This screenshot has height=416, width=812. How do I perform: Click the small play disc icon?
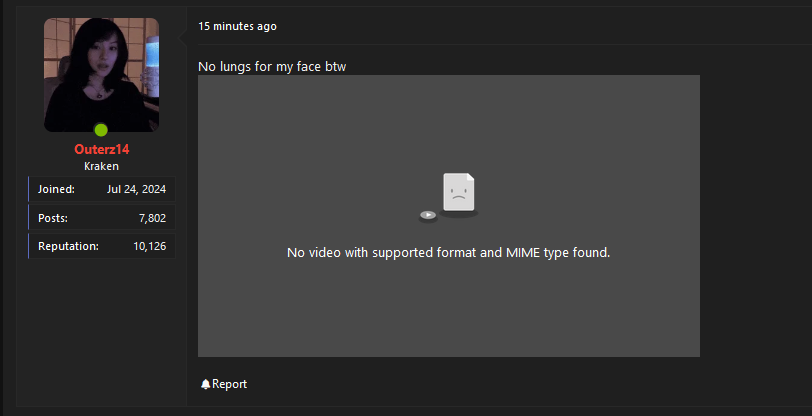(427, 214)
